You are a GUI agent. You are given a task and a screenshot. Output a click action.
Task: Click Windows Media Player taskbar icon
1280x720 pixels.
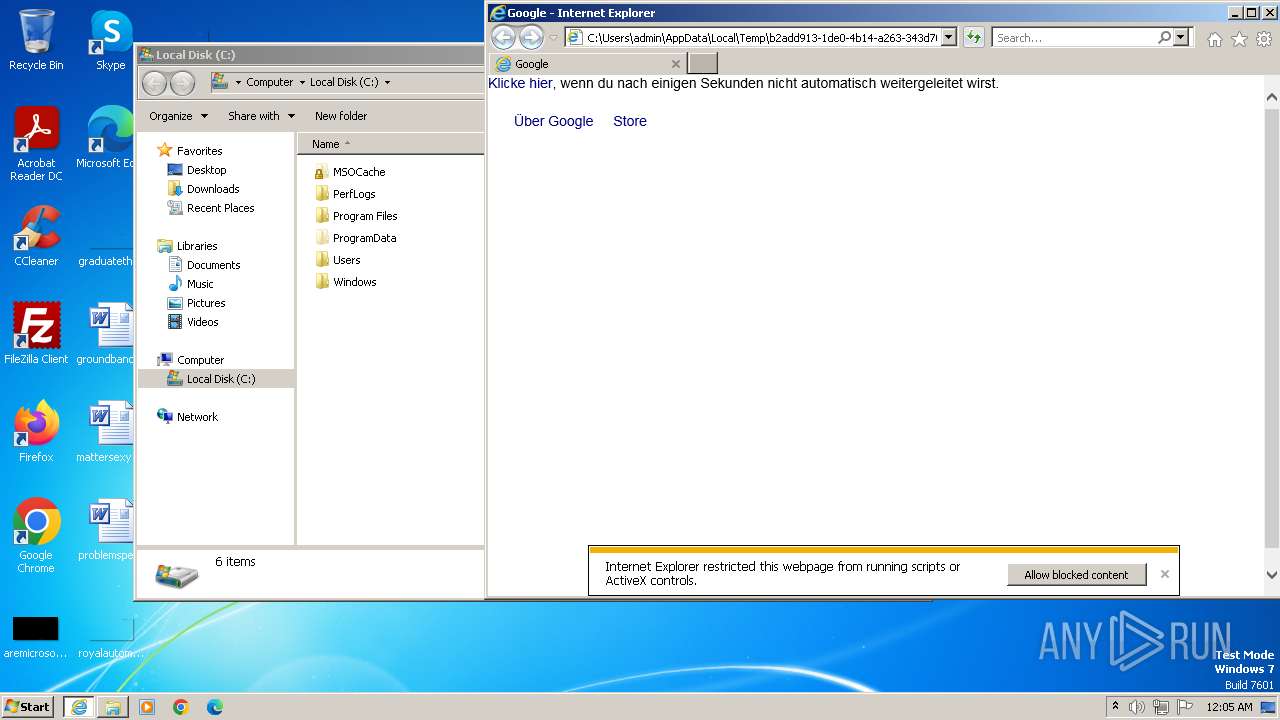click(x=147, y=707)
